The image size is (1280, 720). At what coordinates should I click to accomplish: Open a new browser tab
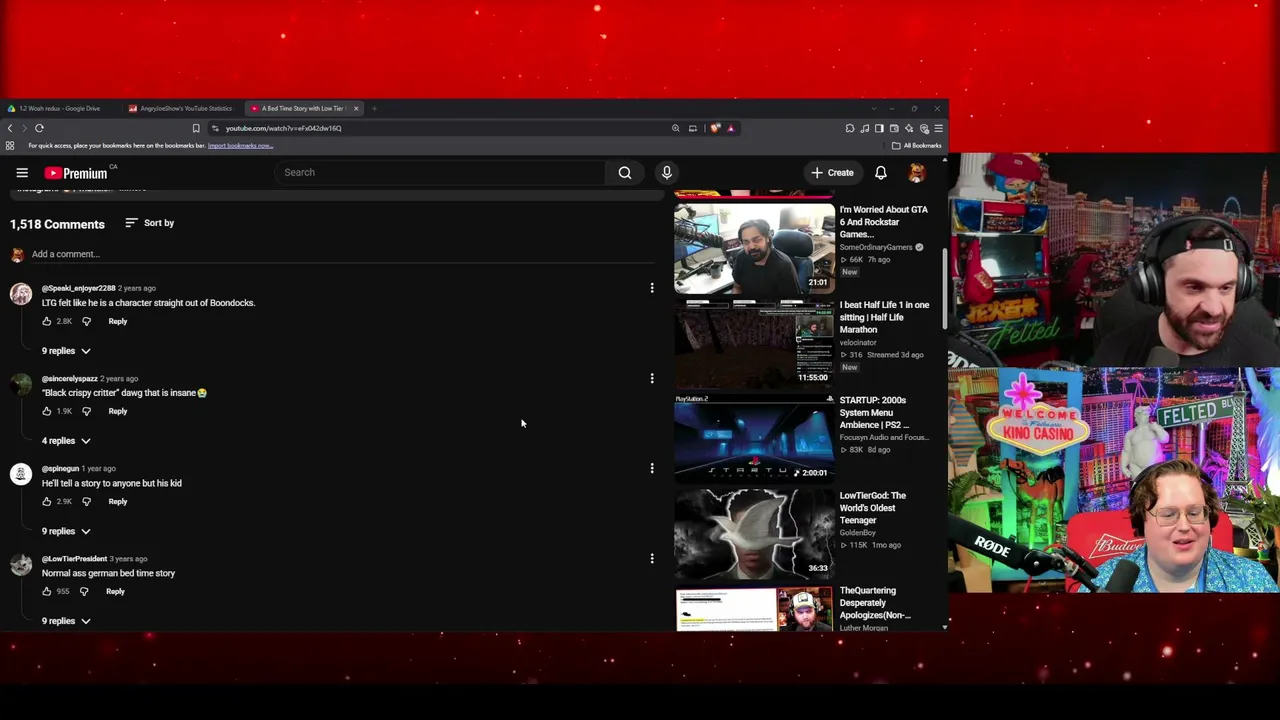click(x=374, y=108)
